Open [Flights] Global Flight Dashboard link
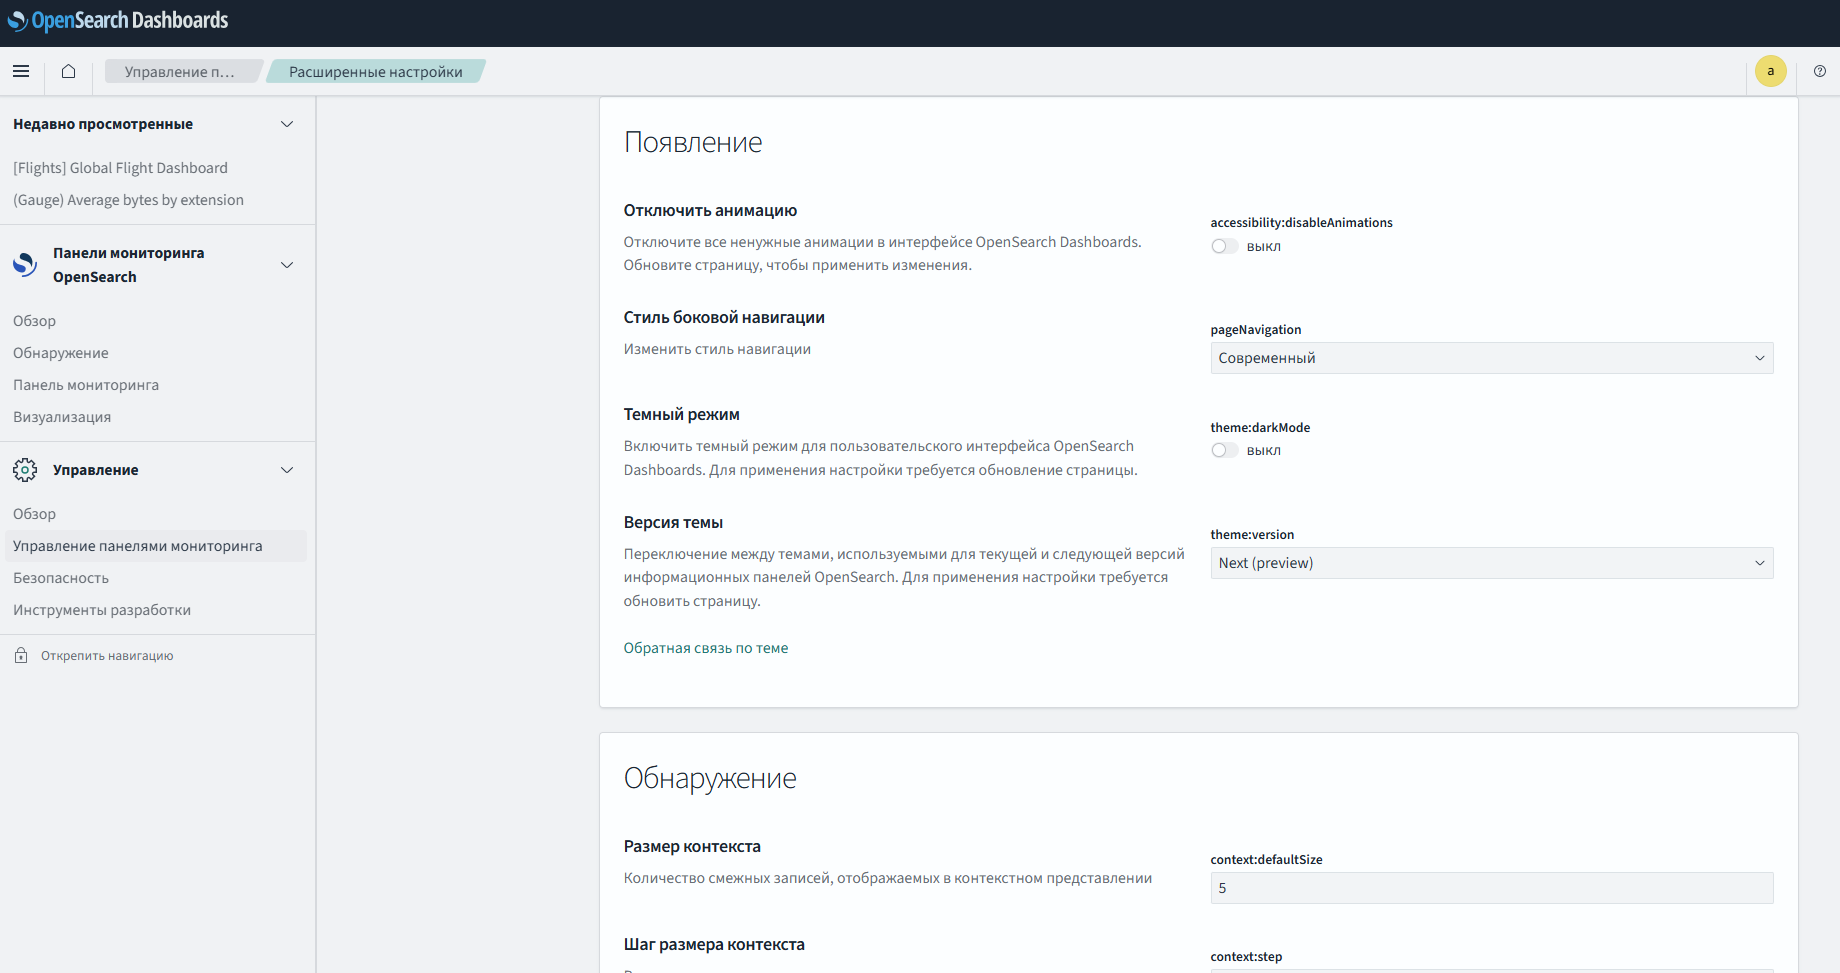Viewport: 1840px width, 973px height. click(120, 168)
